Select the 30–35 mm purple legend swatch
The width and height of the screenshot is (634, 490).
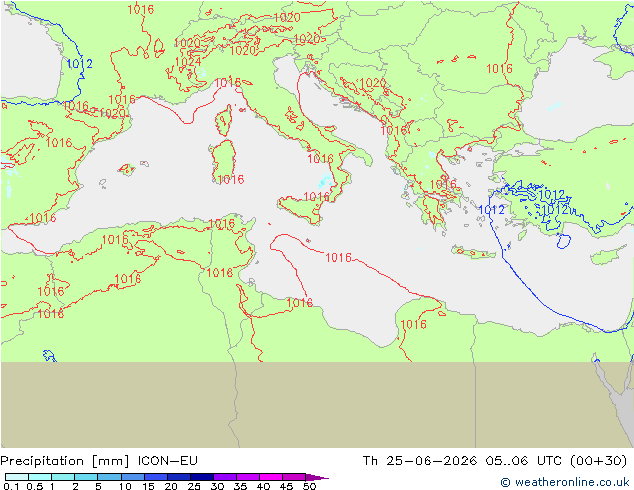pos(225,477)
